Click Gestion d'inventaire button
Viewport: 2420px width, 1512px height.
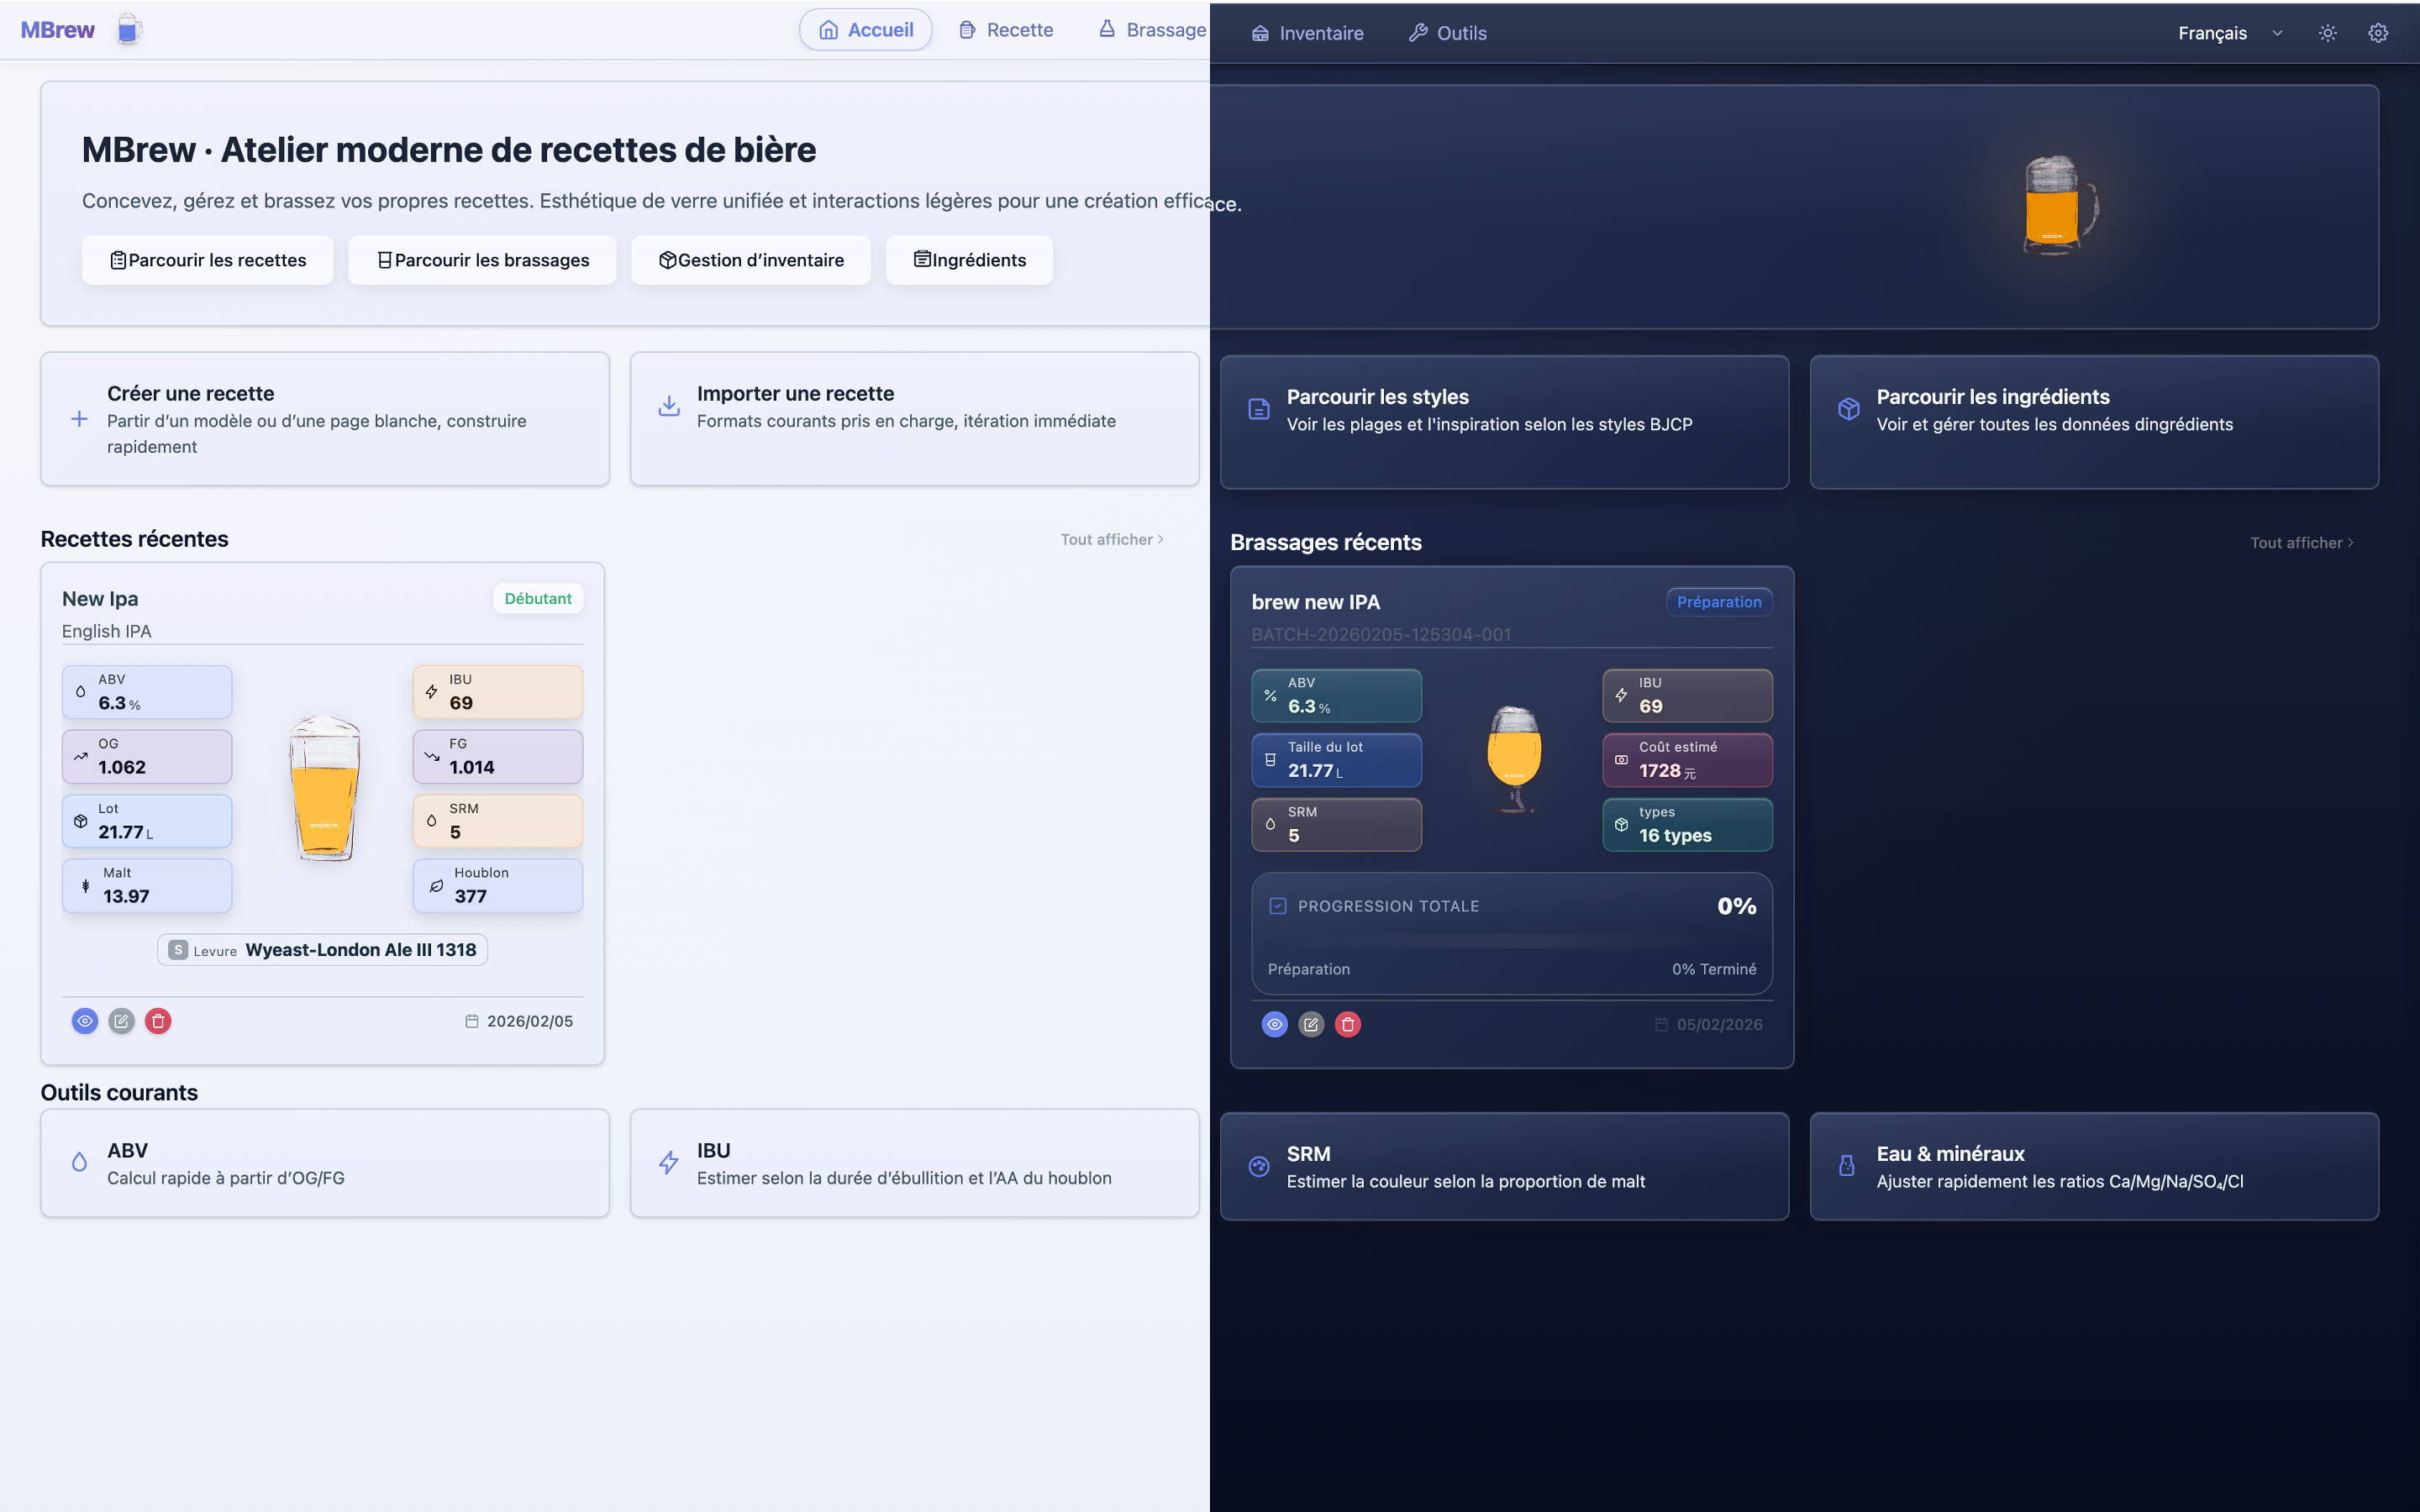tap(750, 260)
